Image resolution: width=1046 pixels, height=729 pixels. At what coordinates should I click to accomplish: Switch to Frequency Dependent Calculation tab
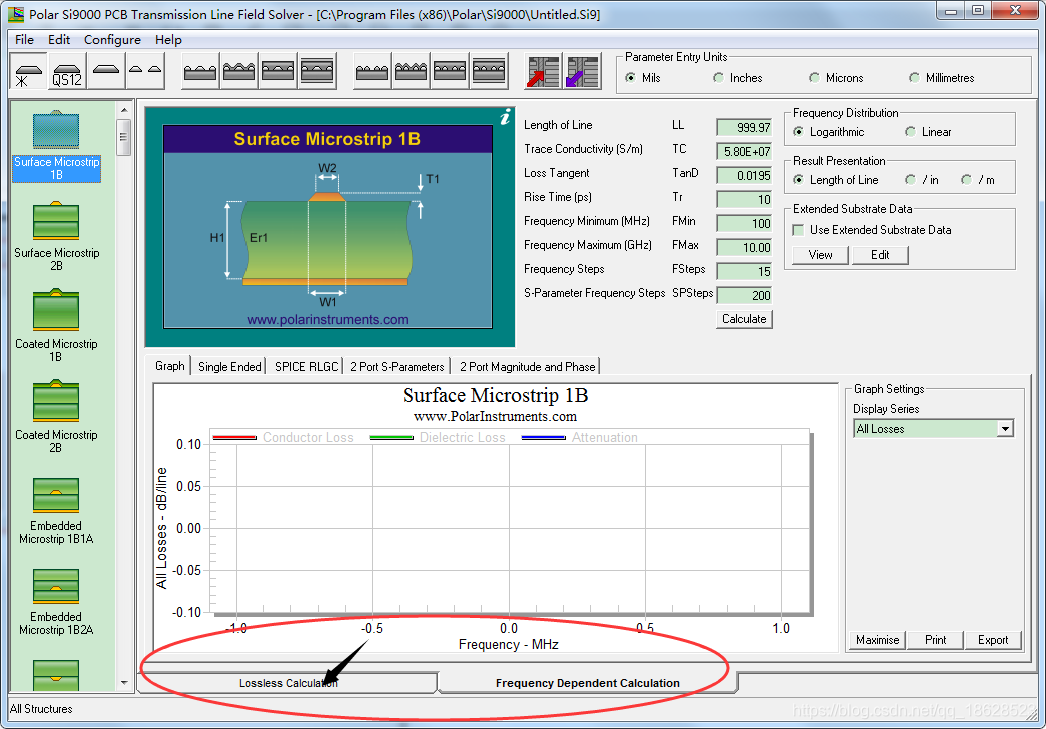pos(588,683)
